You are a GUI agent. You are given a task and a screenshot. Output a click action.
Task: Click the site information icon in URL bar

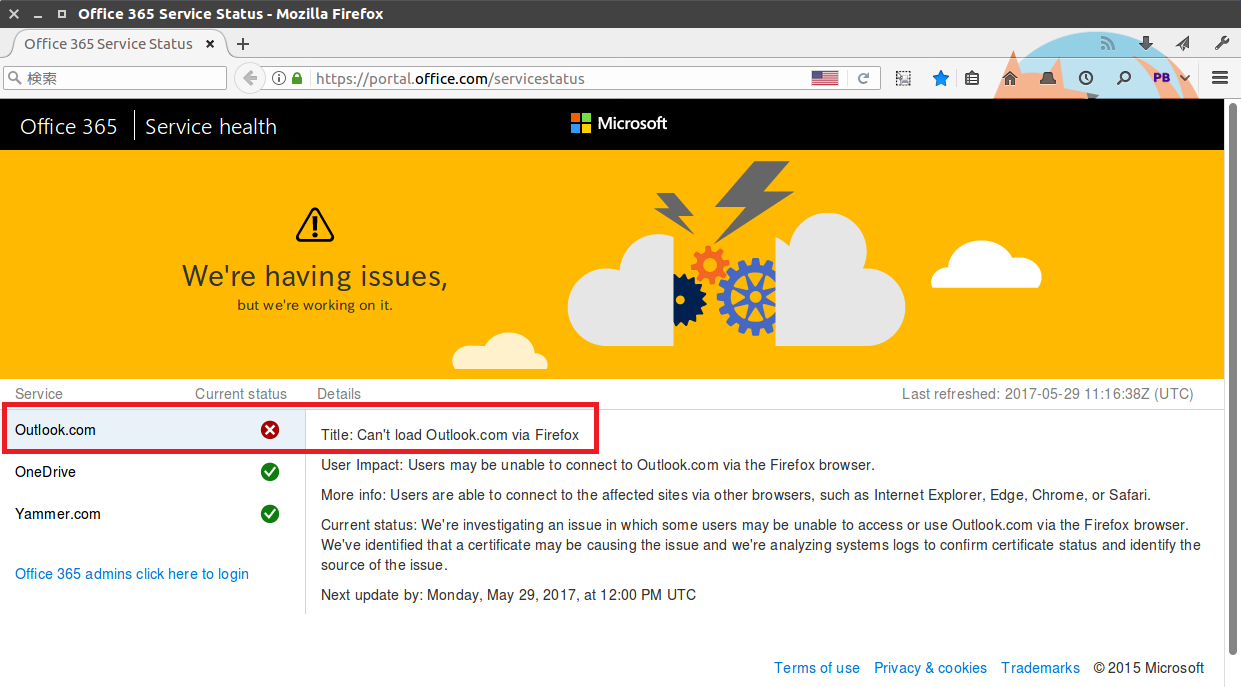point(279,78)
